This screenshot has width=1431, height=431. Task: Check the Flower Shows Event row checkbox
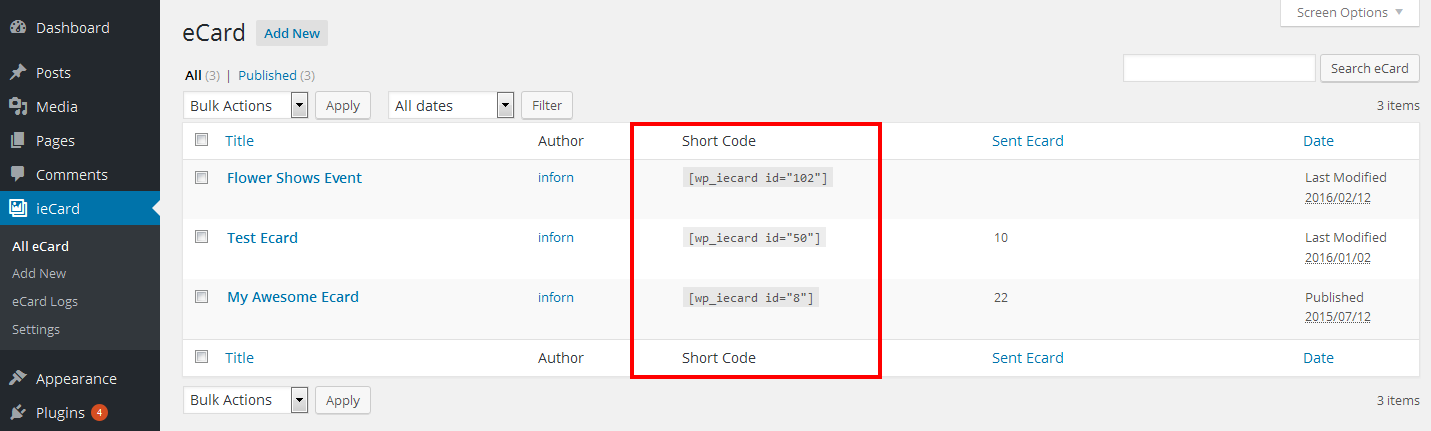pos(202,177)
